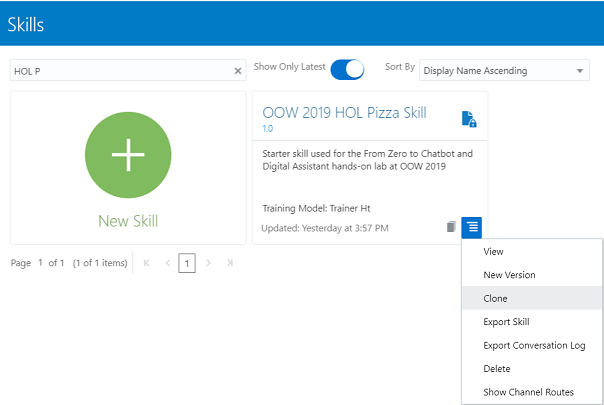This screenshot has height=405, width=604.
Task: Click Updated: Yesterday at 3:57 PM text
Action: tap(325, 228)
